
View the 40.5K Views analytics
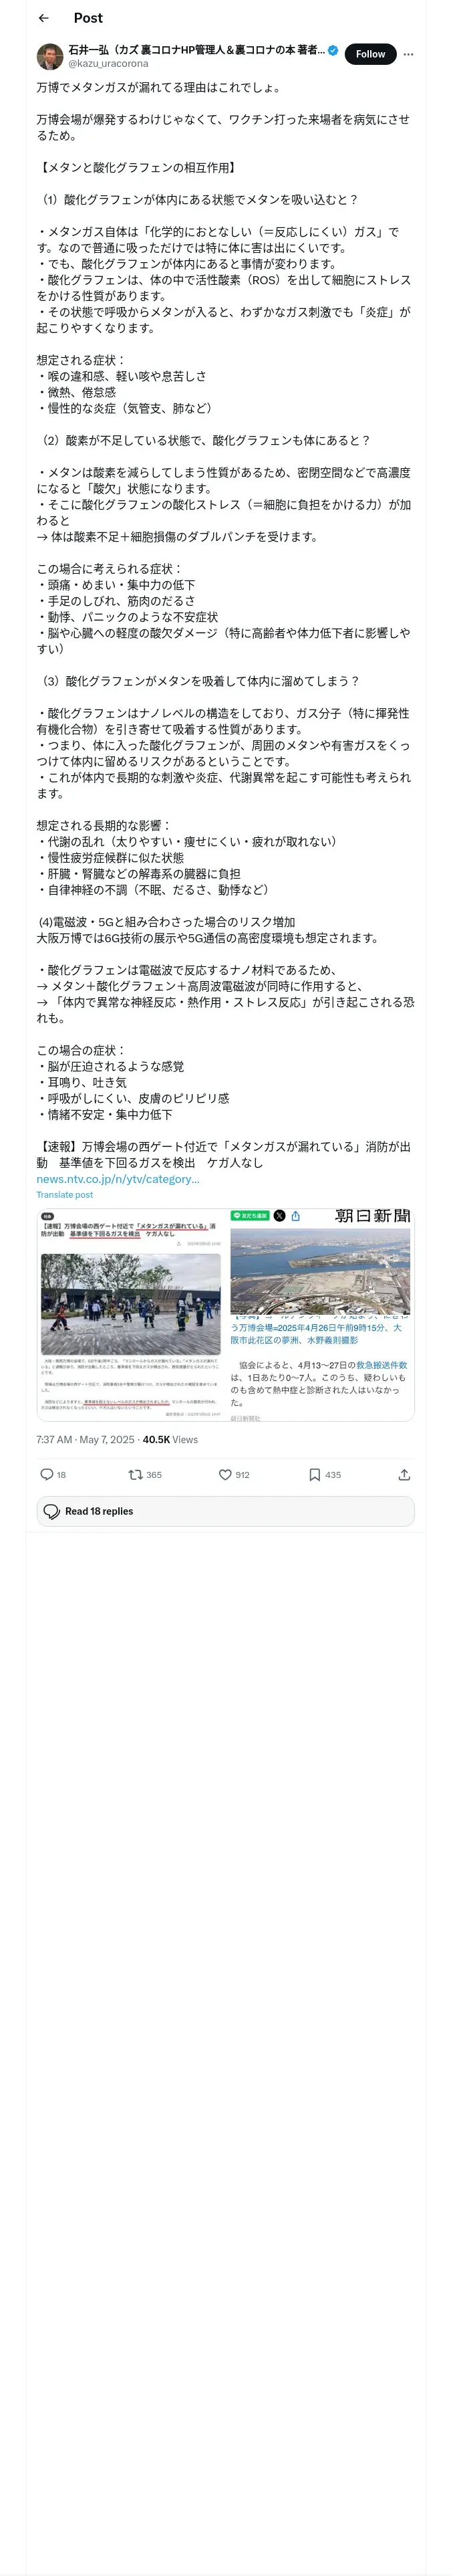click(170, 1440)
